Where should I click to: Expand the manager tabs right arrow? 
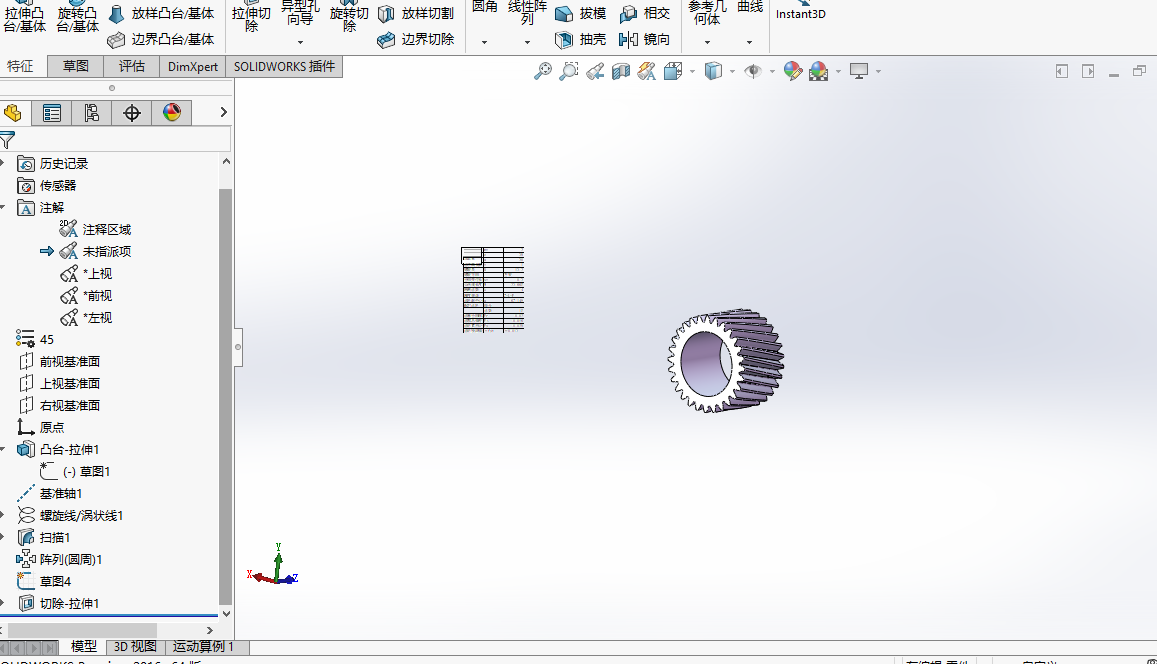(x=224, y=112)
